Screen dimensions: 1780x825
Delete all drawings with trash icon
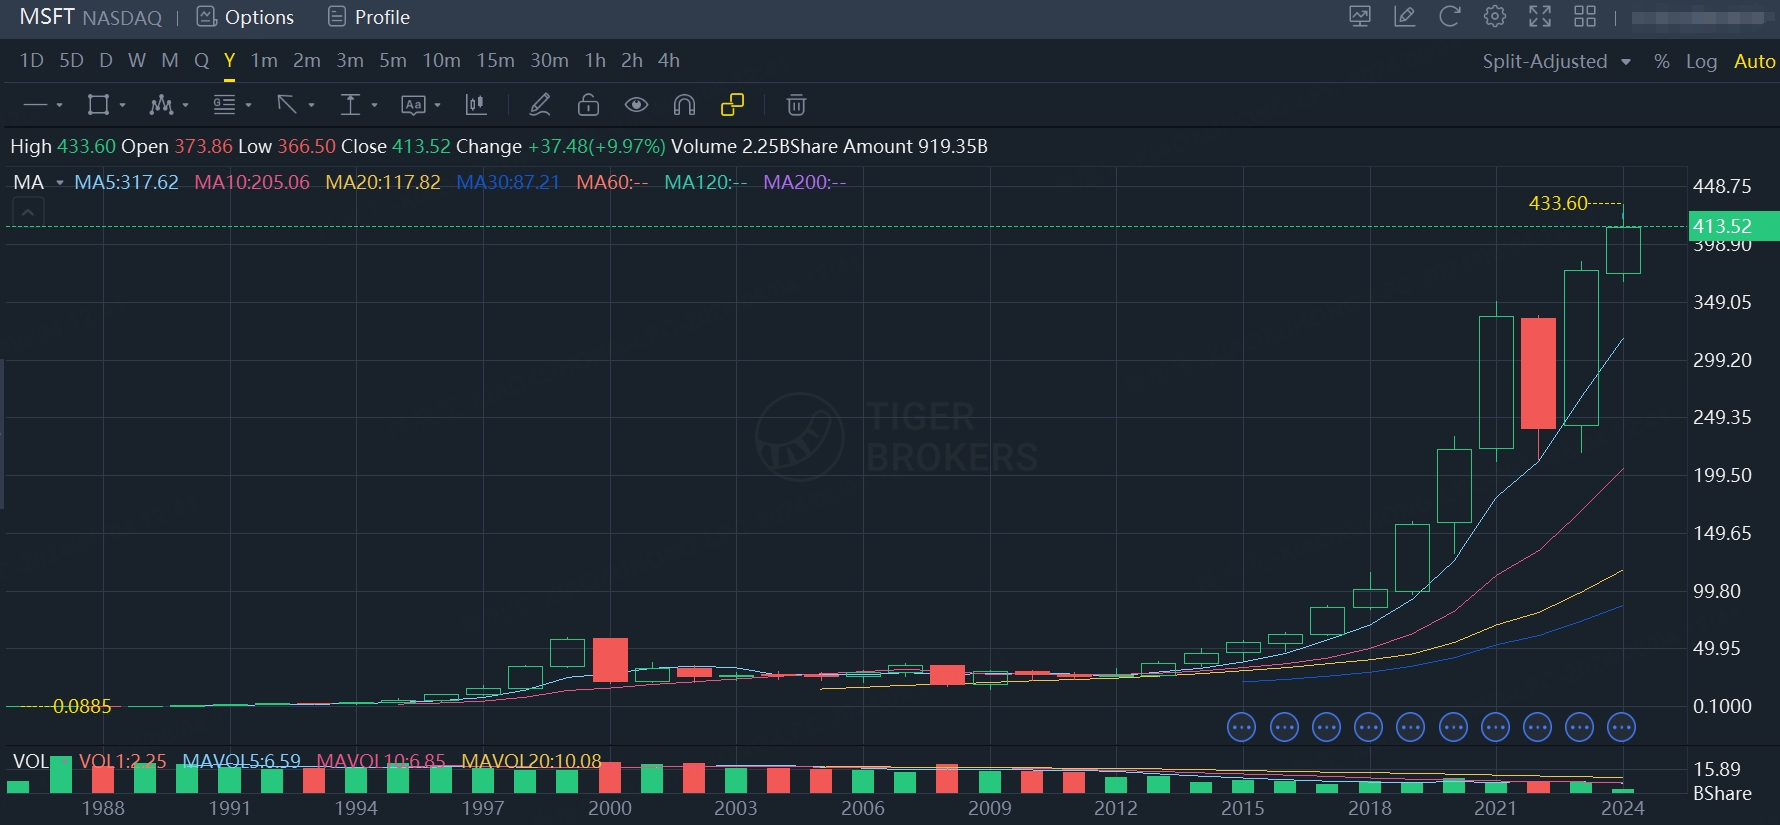(x=796, y=105)
